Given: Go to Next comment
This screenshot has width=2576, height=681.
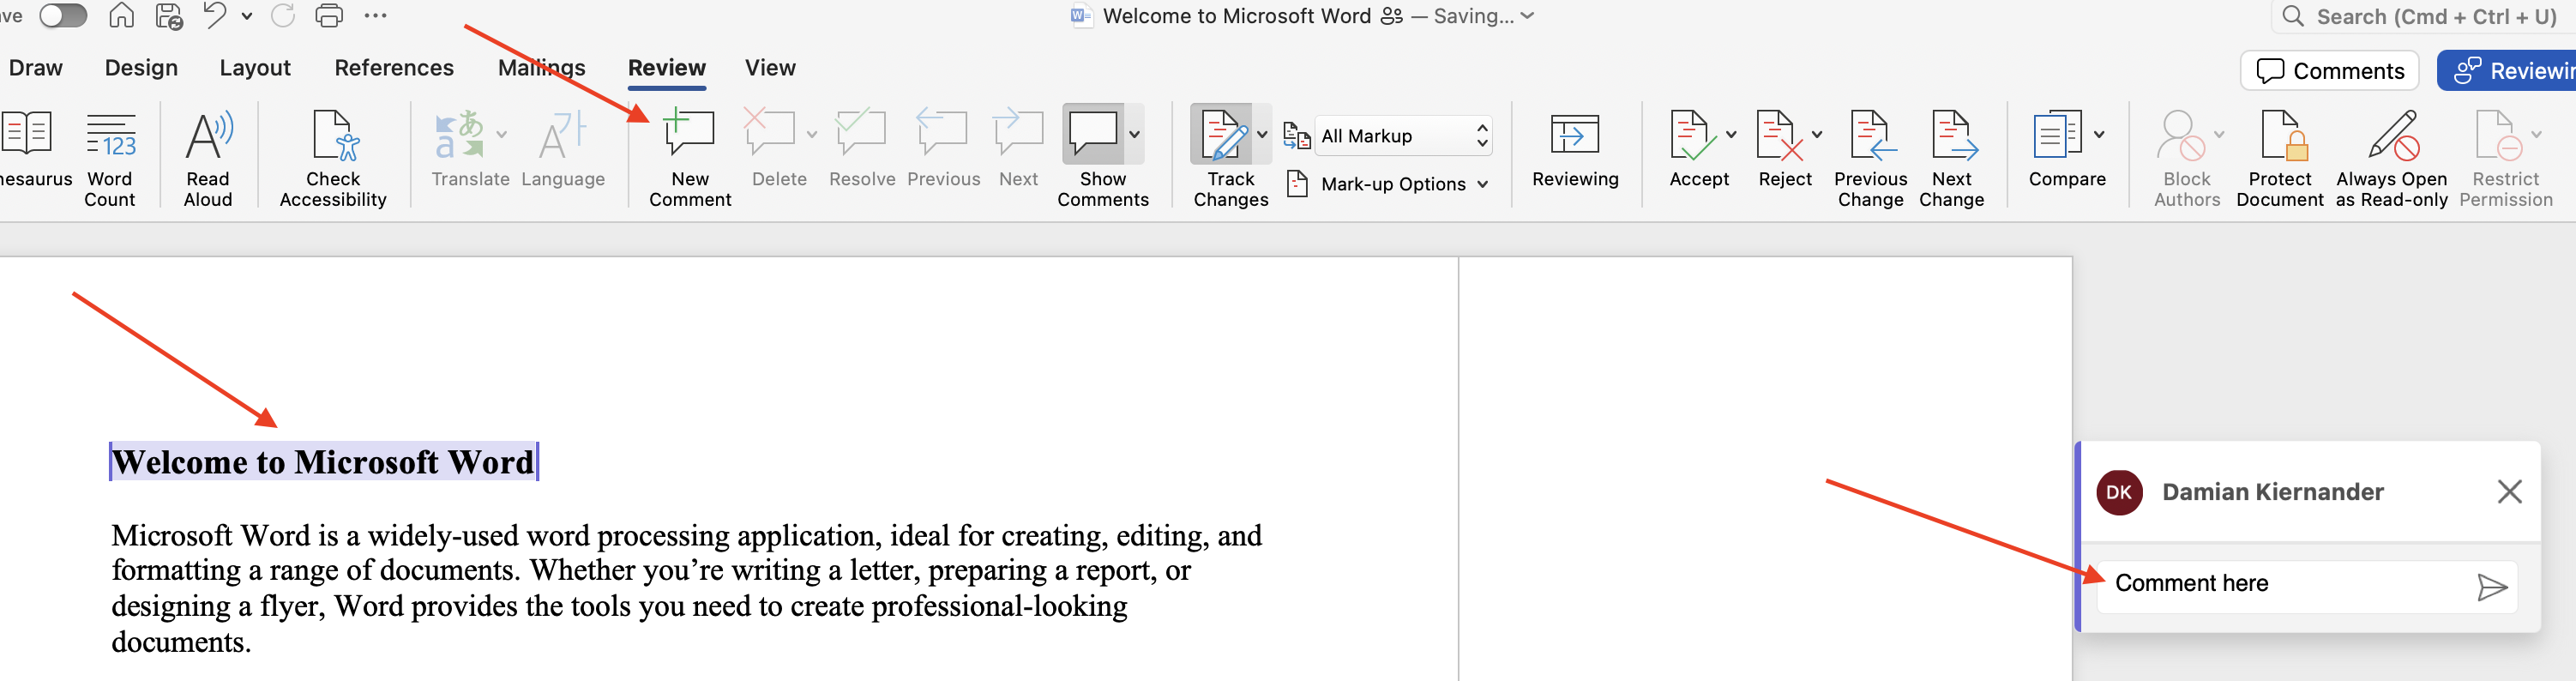Looking at the screenshot, I should pyautogui.click(x=1018, y=150).
